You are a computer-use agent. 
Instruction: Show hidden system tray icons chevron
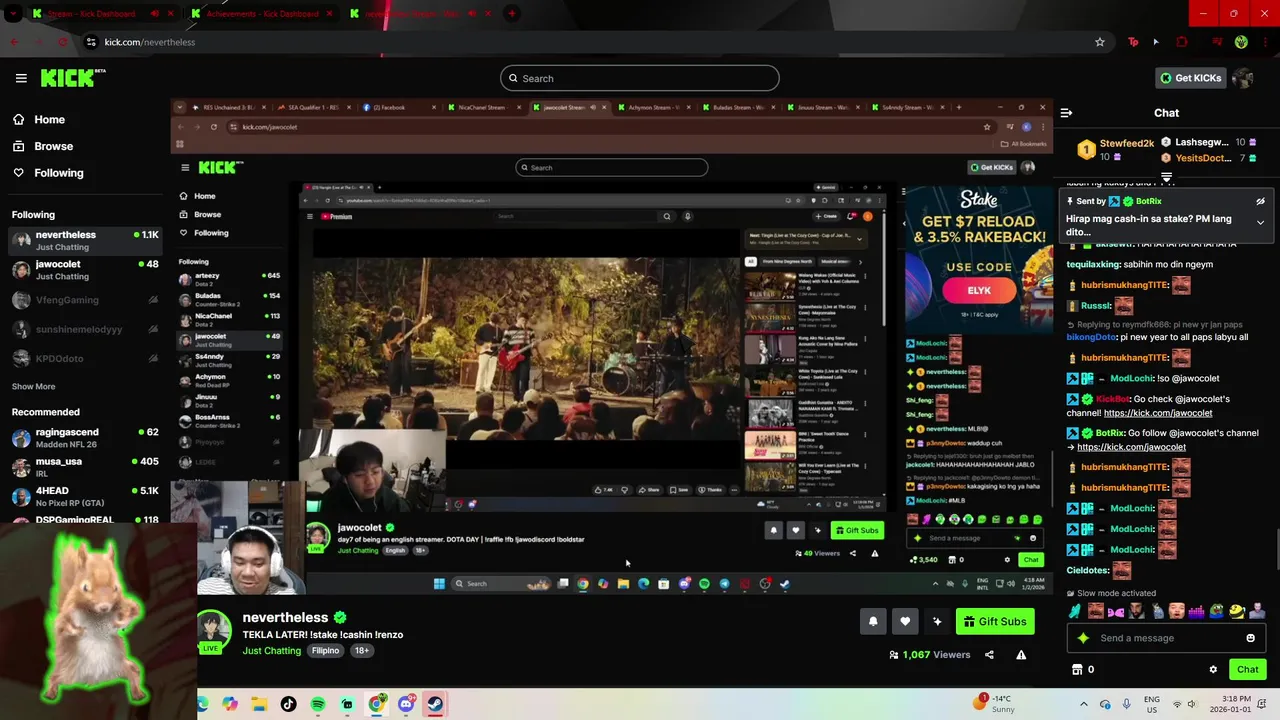[x=1084, y=704]
